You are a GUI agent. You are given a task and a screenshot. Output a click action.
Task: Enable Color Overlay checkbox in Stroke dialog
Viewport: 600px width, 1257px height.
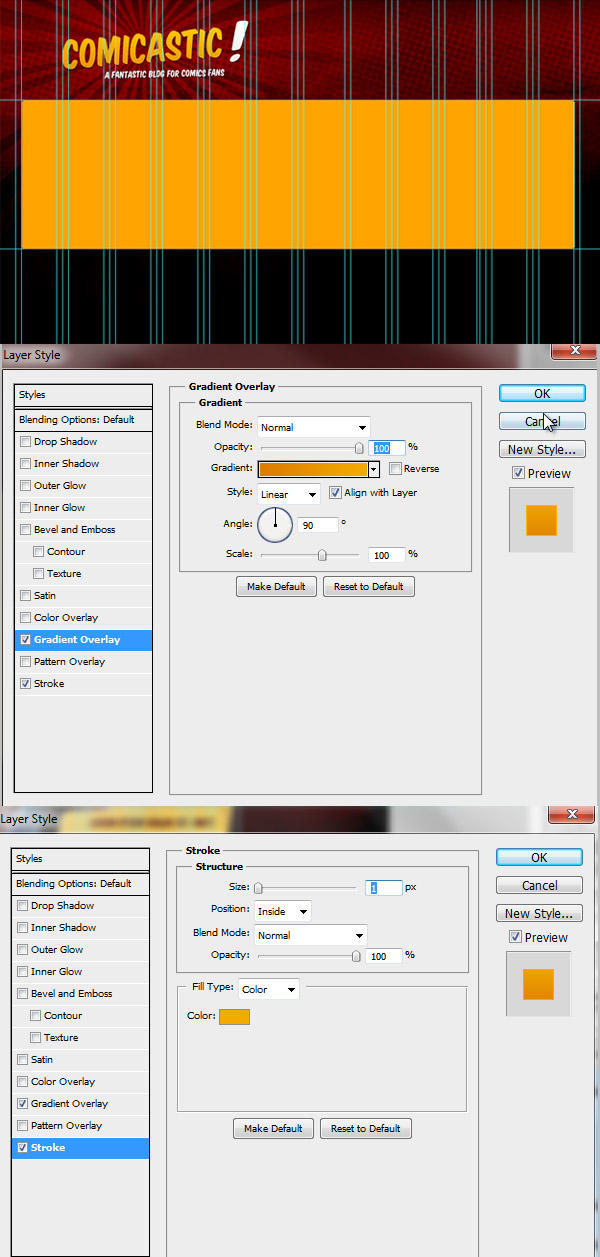[x=22, y=1082]
